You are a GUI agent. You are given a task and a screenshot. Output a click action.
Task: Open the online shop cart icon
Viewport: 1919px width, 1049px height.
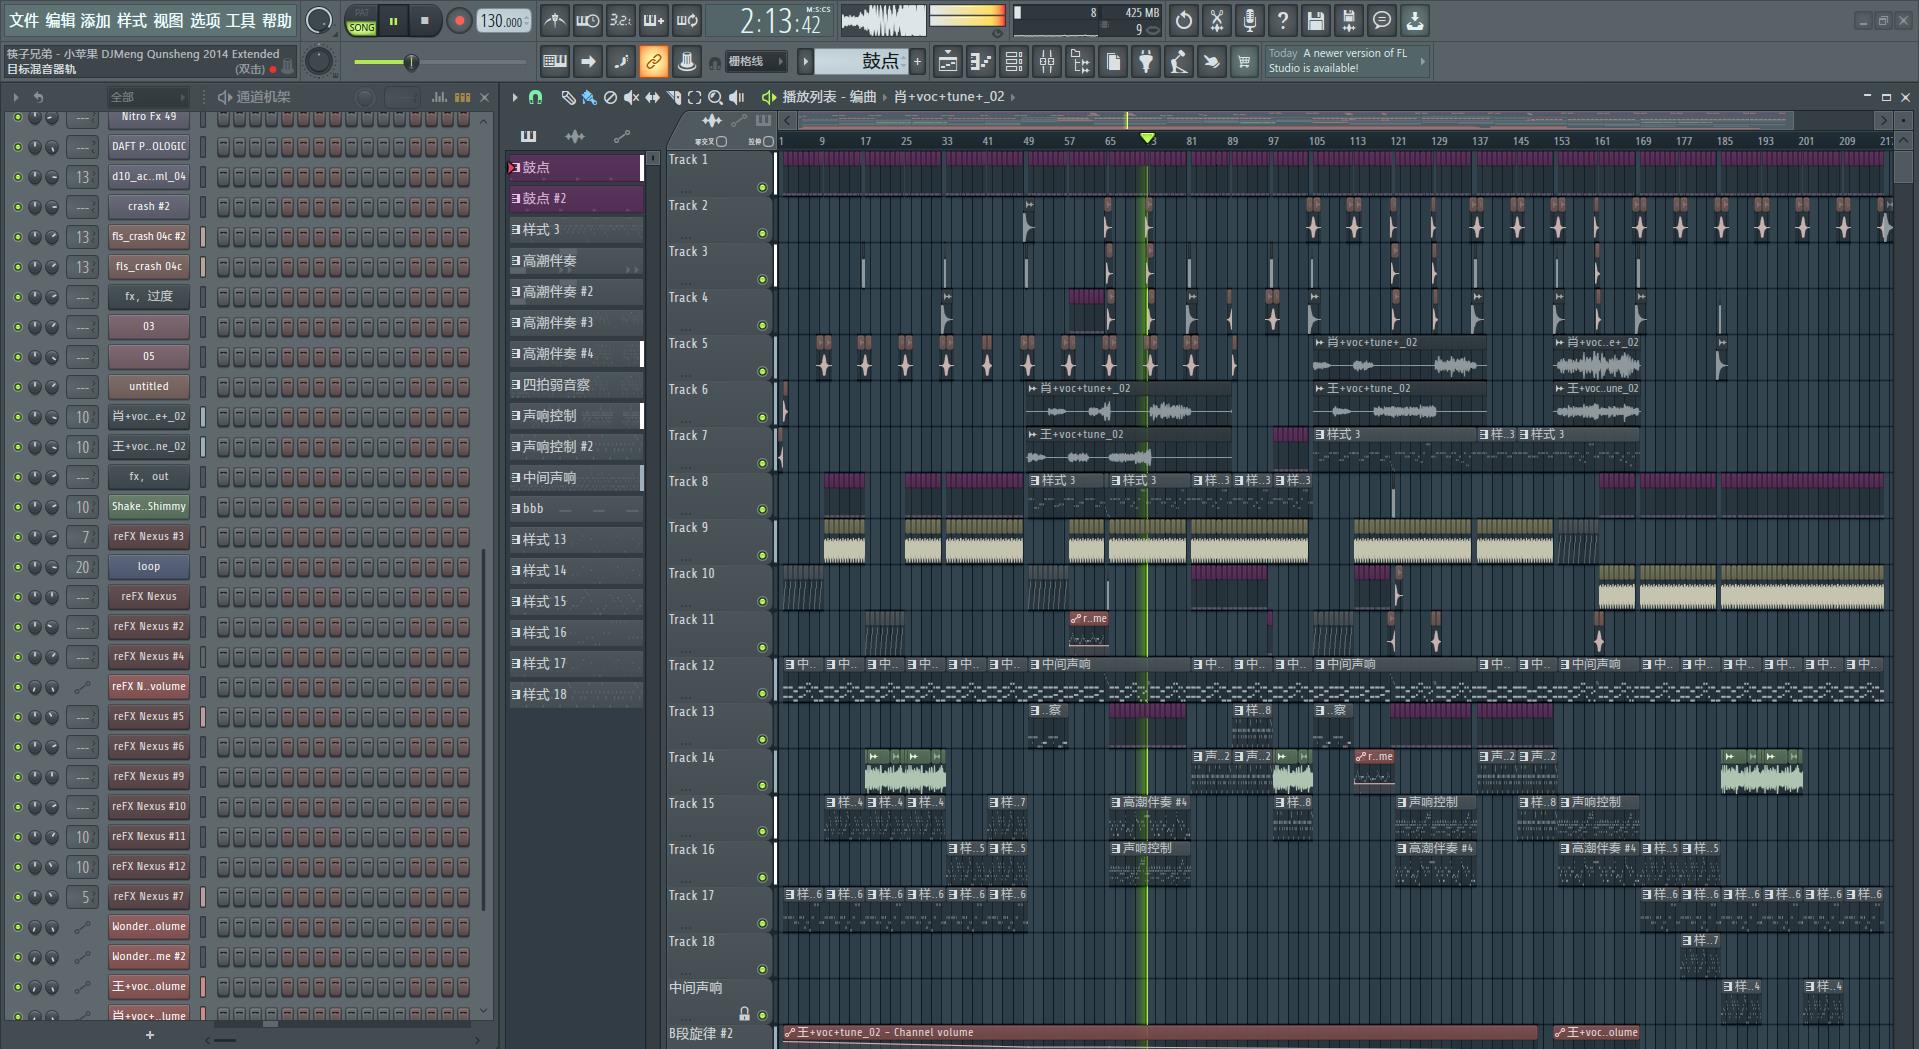pos(1244,62)
